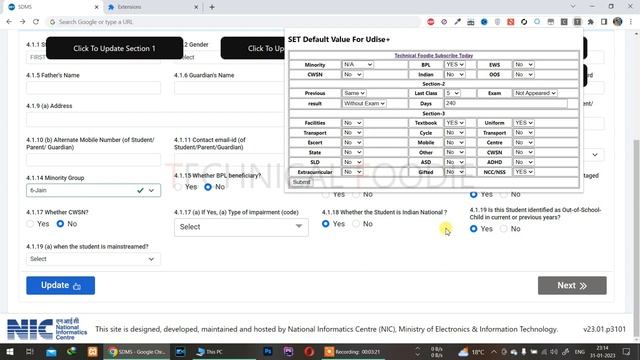Screen dimensions: 640x360
Task: Open Textbook dropdown in Section-3
Action: point(455,123)
